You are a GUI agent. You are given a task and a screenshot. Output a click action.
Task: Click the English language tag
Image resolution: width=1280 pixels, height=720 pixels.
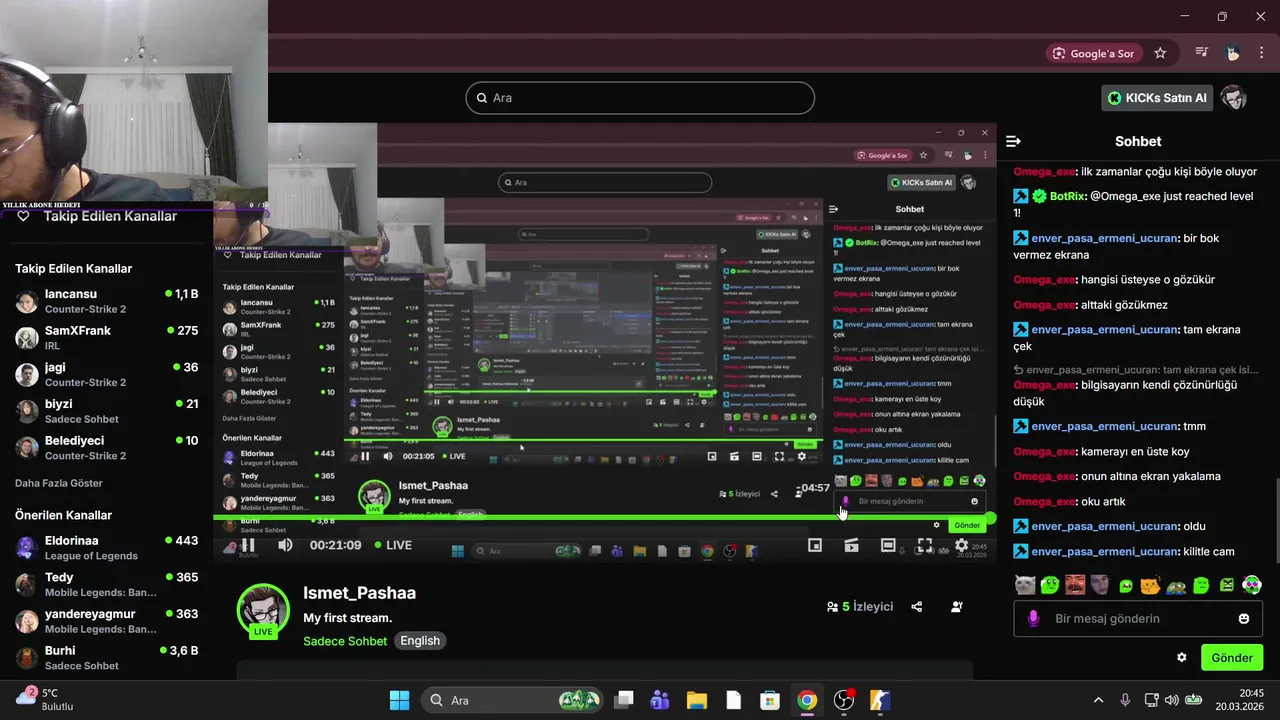420,641
